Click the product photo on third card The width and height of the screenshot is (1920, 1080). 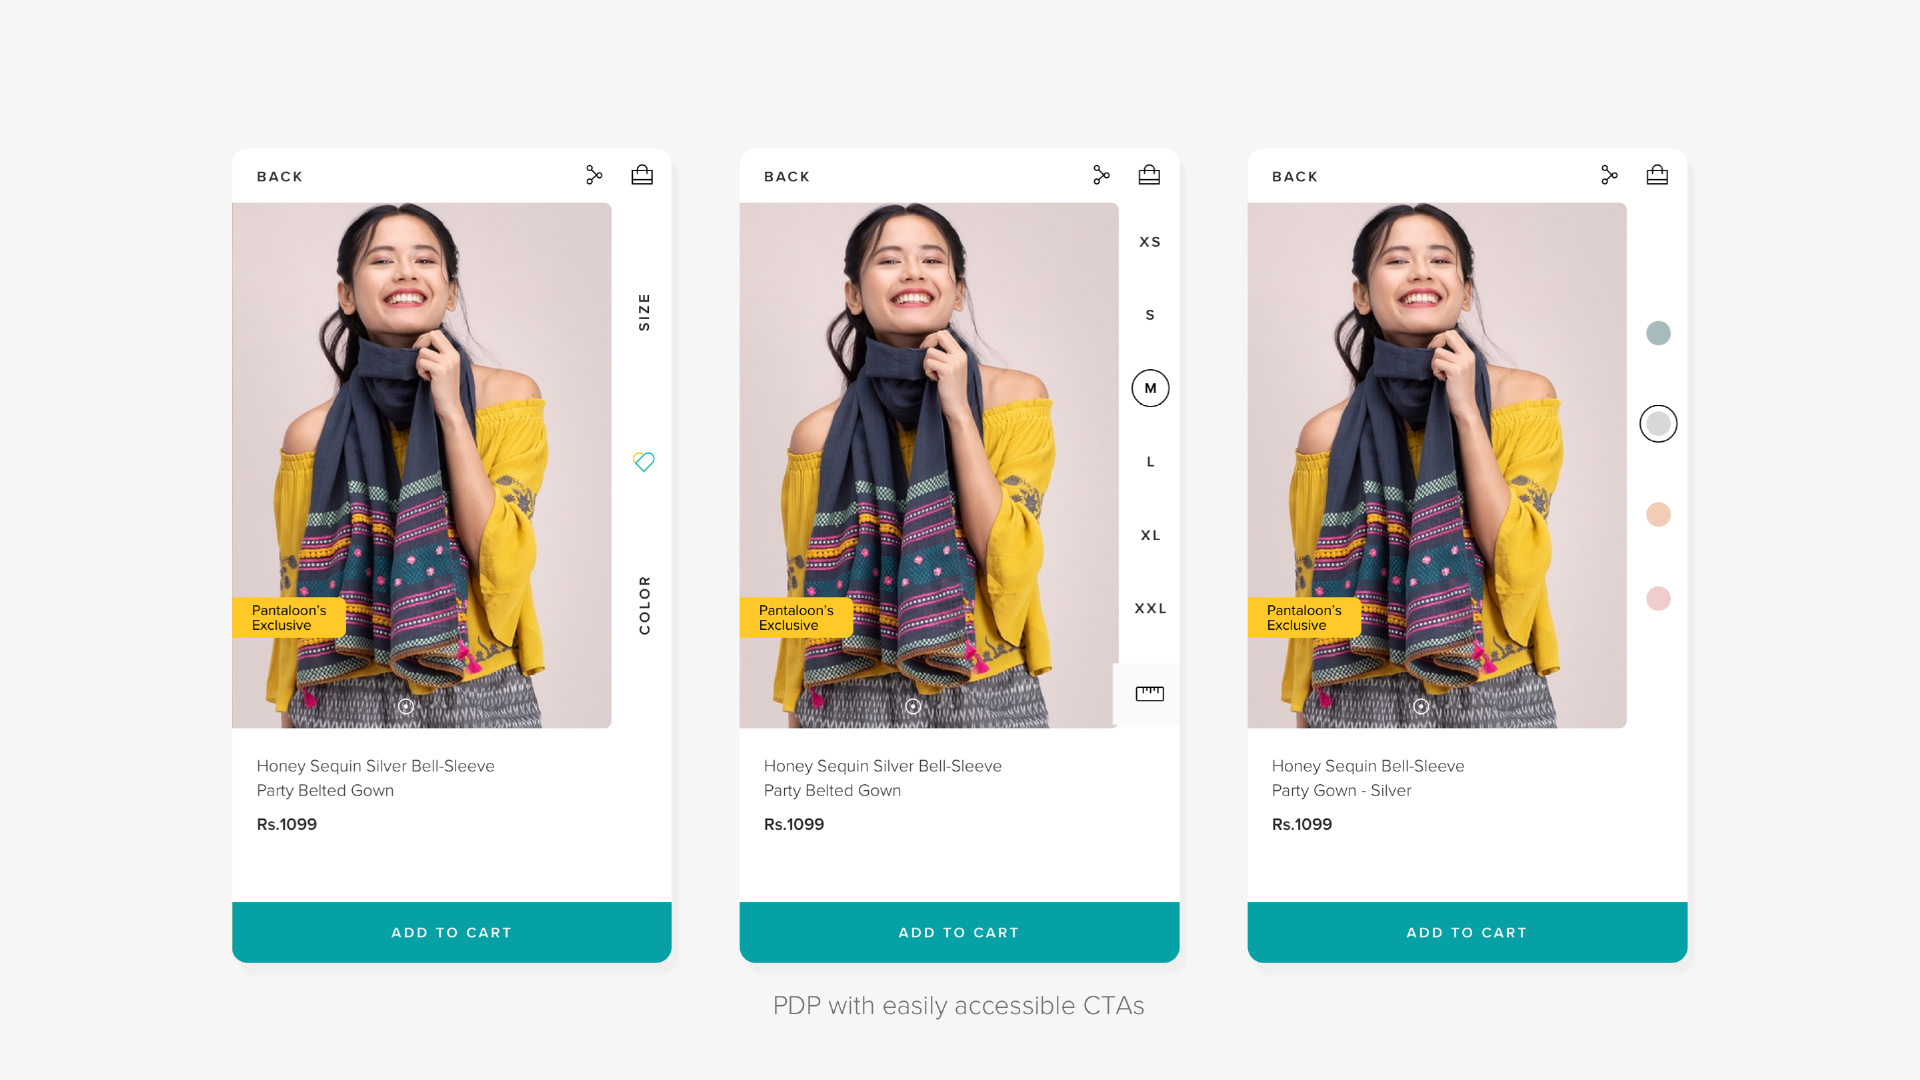click(x=1436, y=465)
